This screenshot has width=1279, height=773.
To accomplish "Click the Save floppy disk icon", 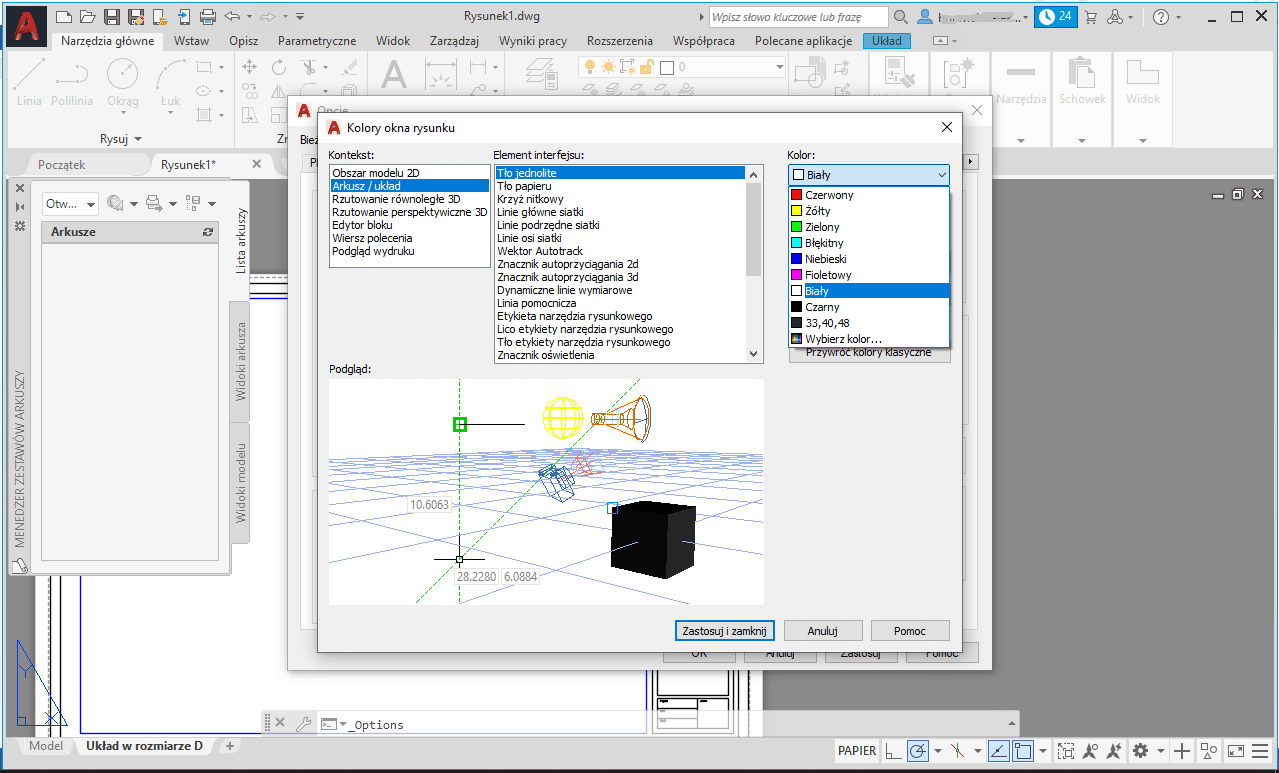I will (x=111, y=16).
